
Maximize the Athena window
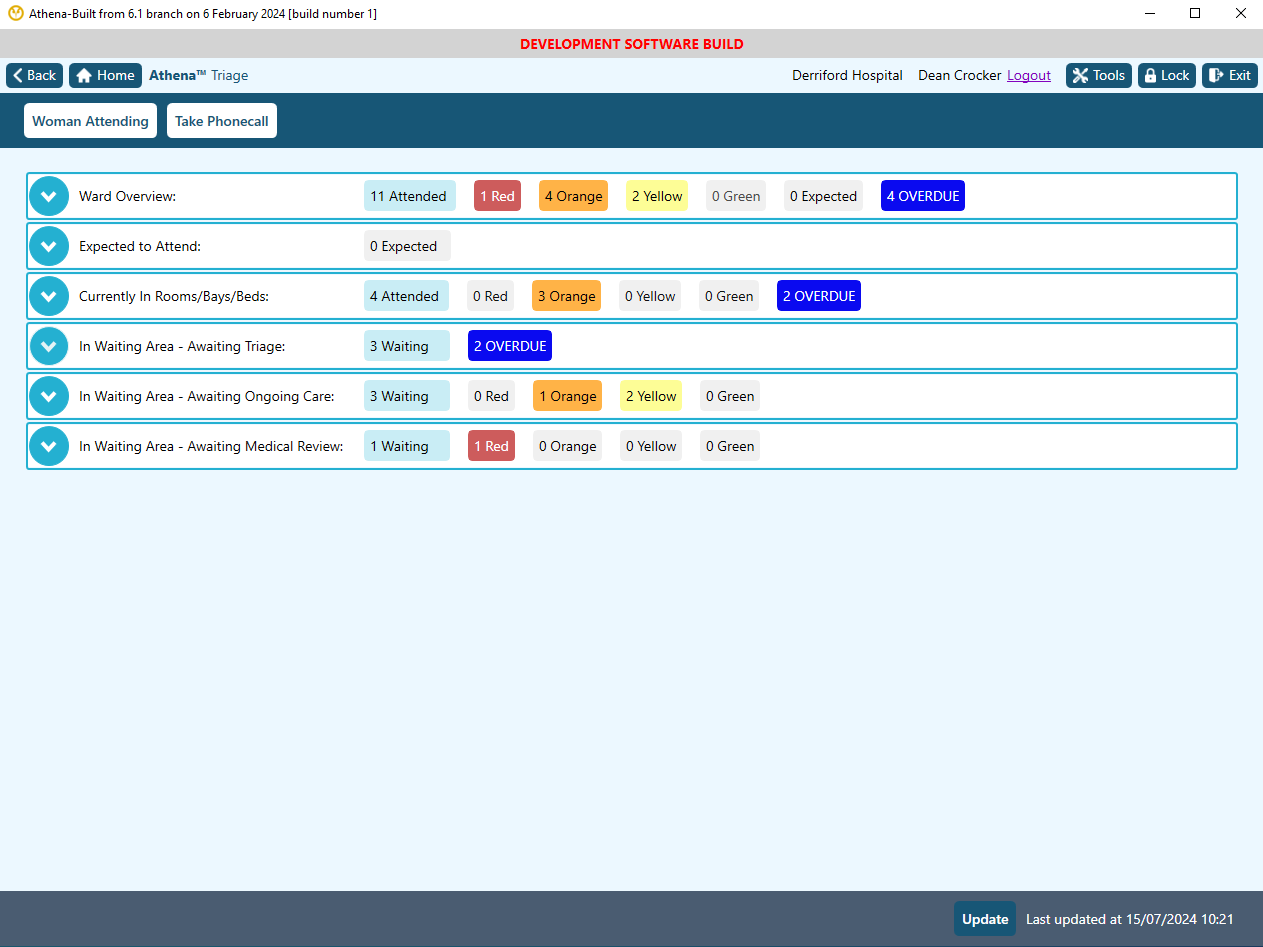pyautogui.click(x=1195, y=14)
